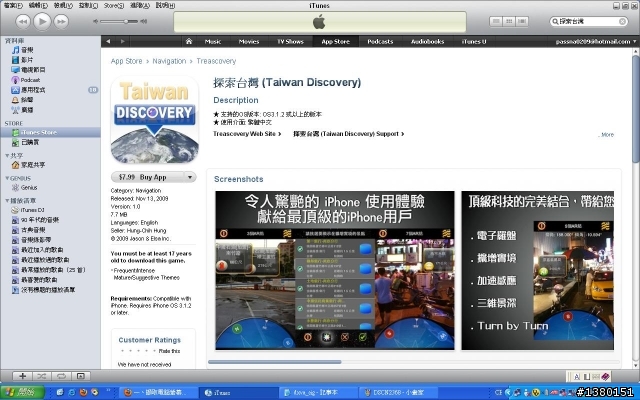
Task: Switch to iTunes taskbar button
Action: tap(240, 393)
